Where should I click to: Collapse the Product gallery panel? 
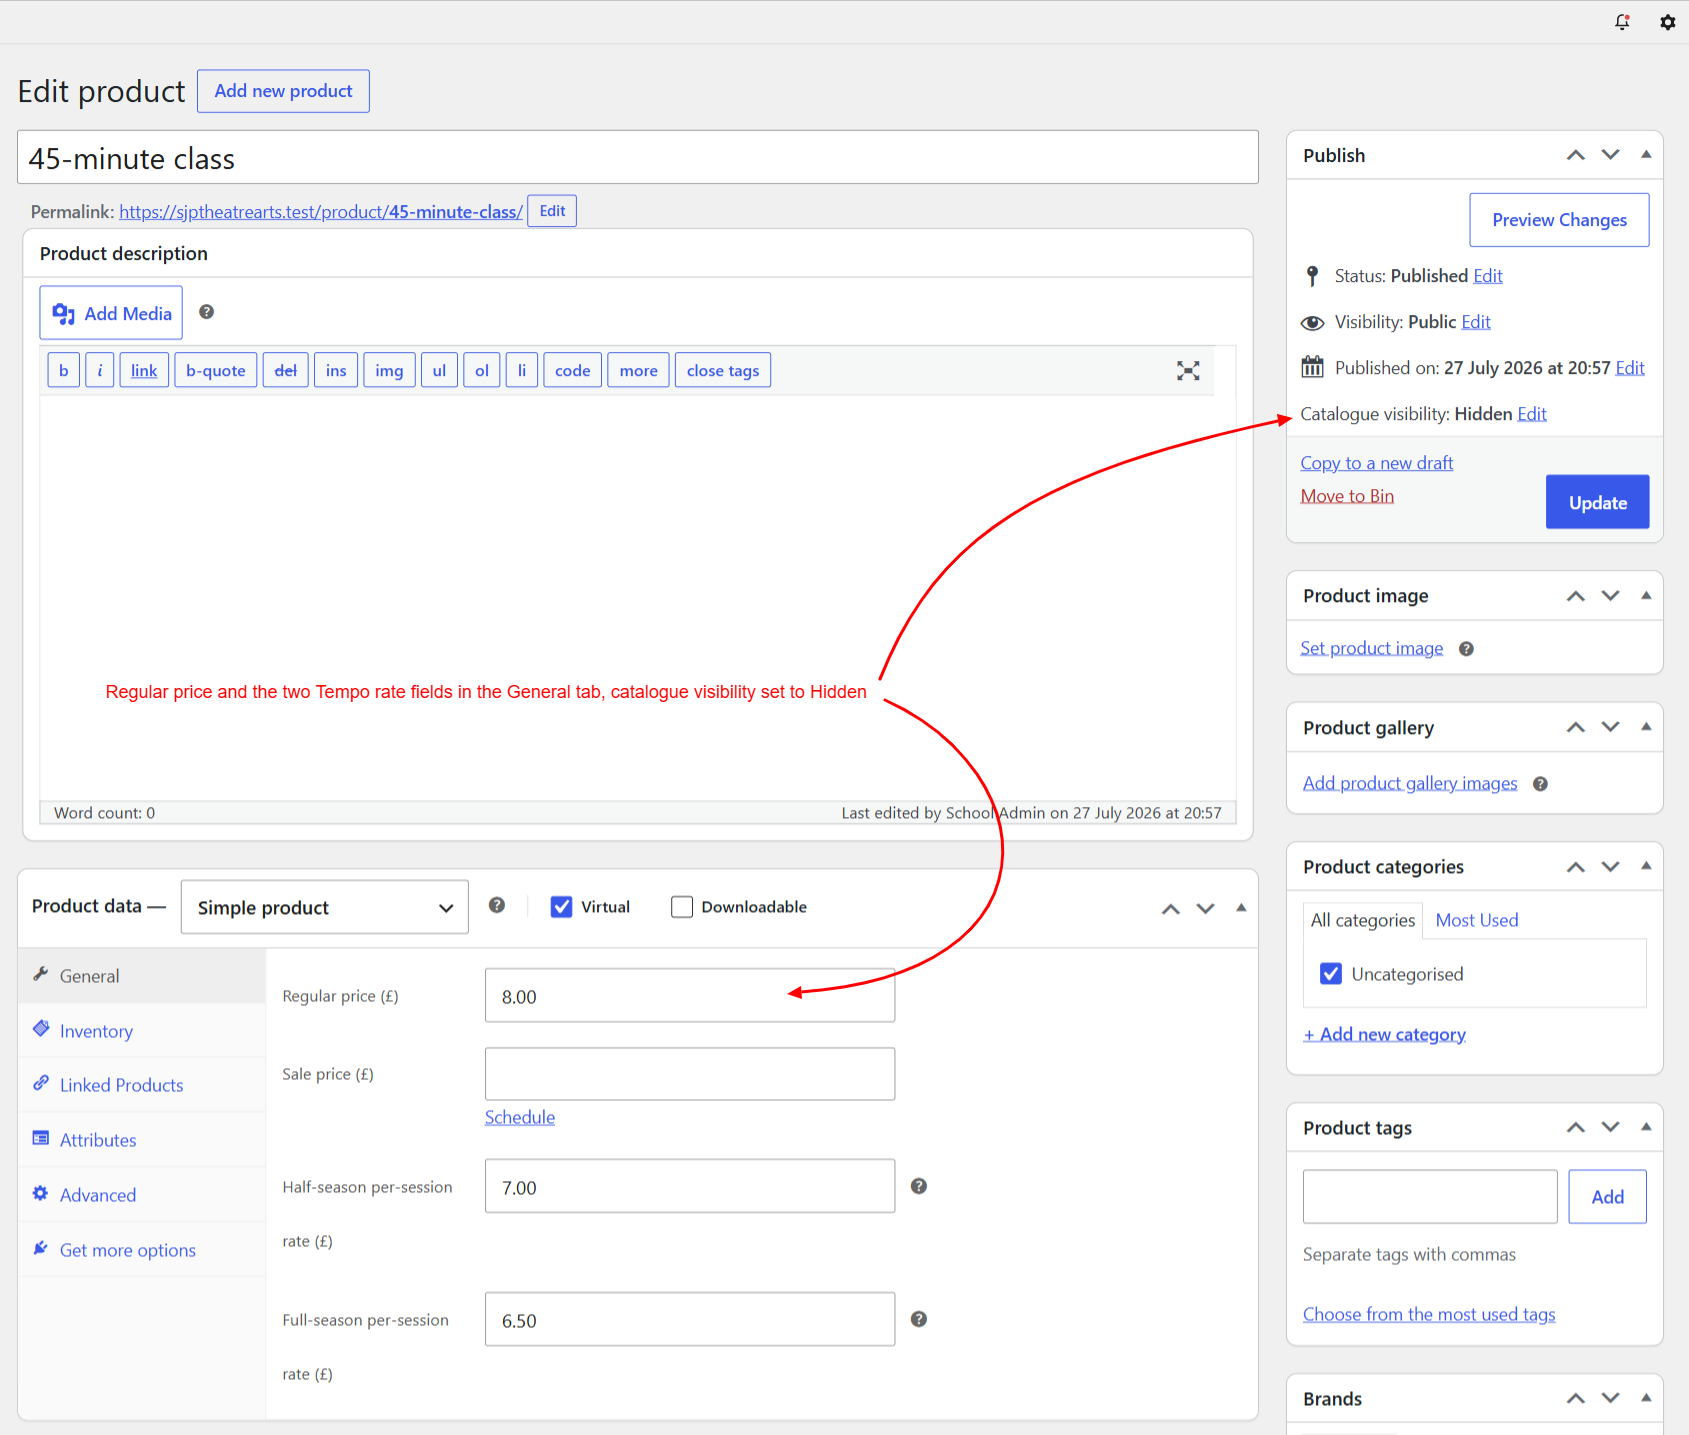tap(1646, 727)
